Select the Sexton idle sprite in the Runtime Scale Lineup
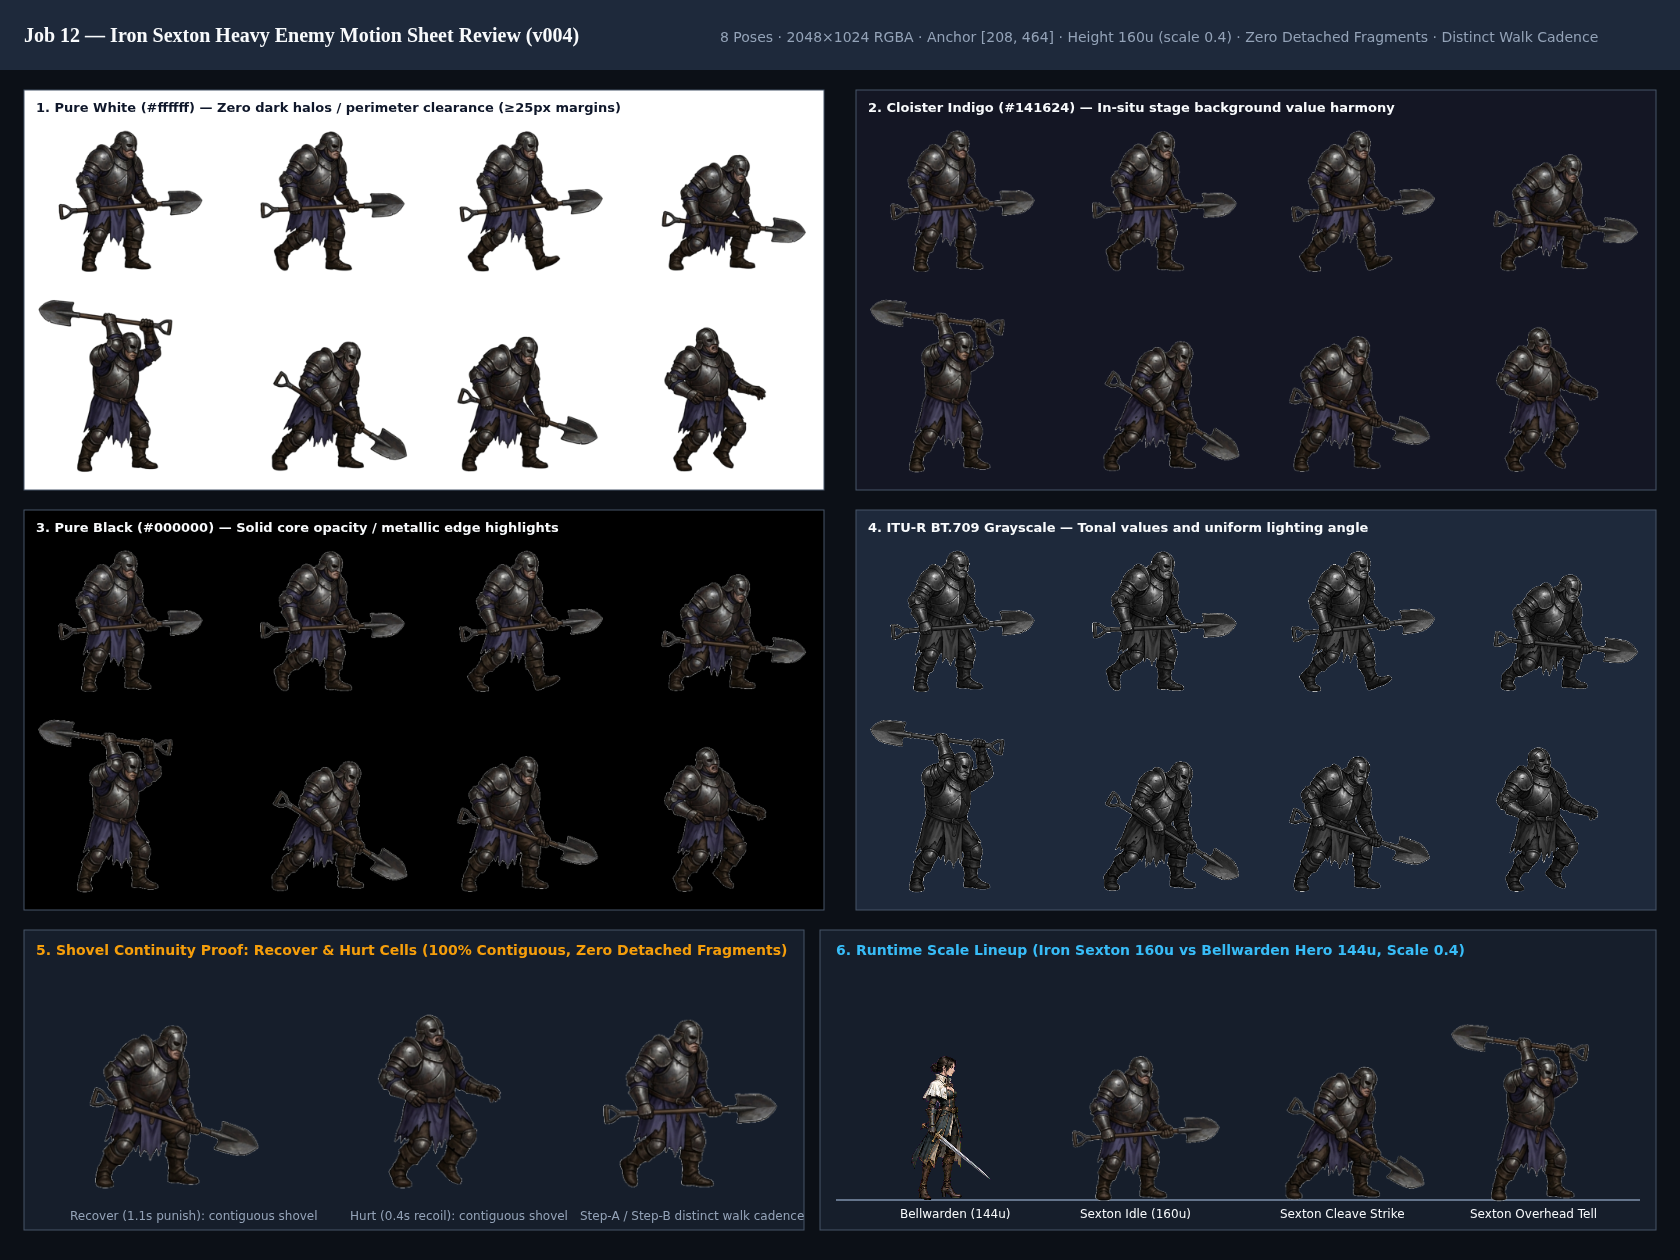The height and width of the screenshot is (1260, 1680). (1146, 1127)
